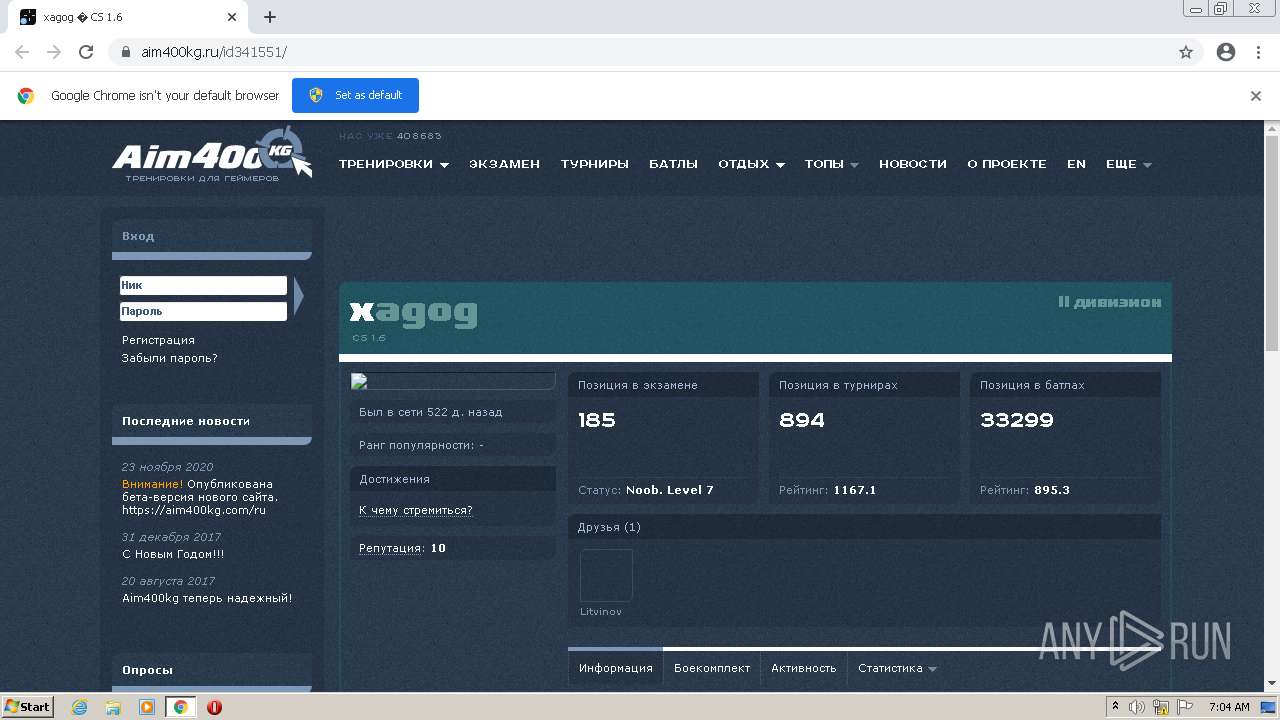Screen dimensions: 1280x720
Task: Open the media player taskbar icon
Action: click(147, 707)
